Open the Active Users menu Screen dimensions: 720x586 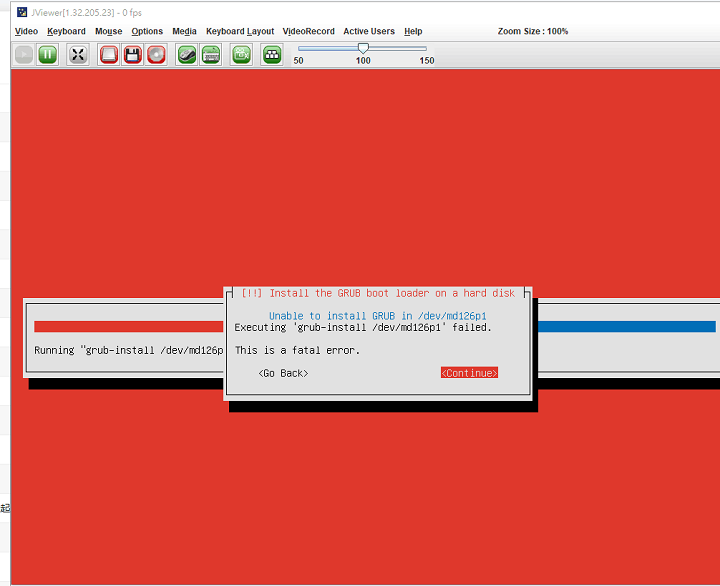tap(369, 31)
